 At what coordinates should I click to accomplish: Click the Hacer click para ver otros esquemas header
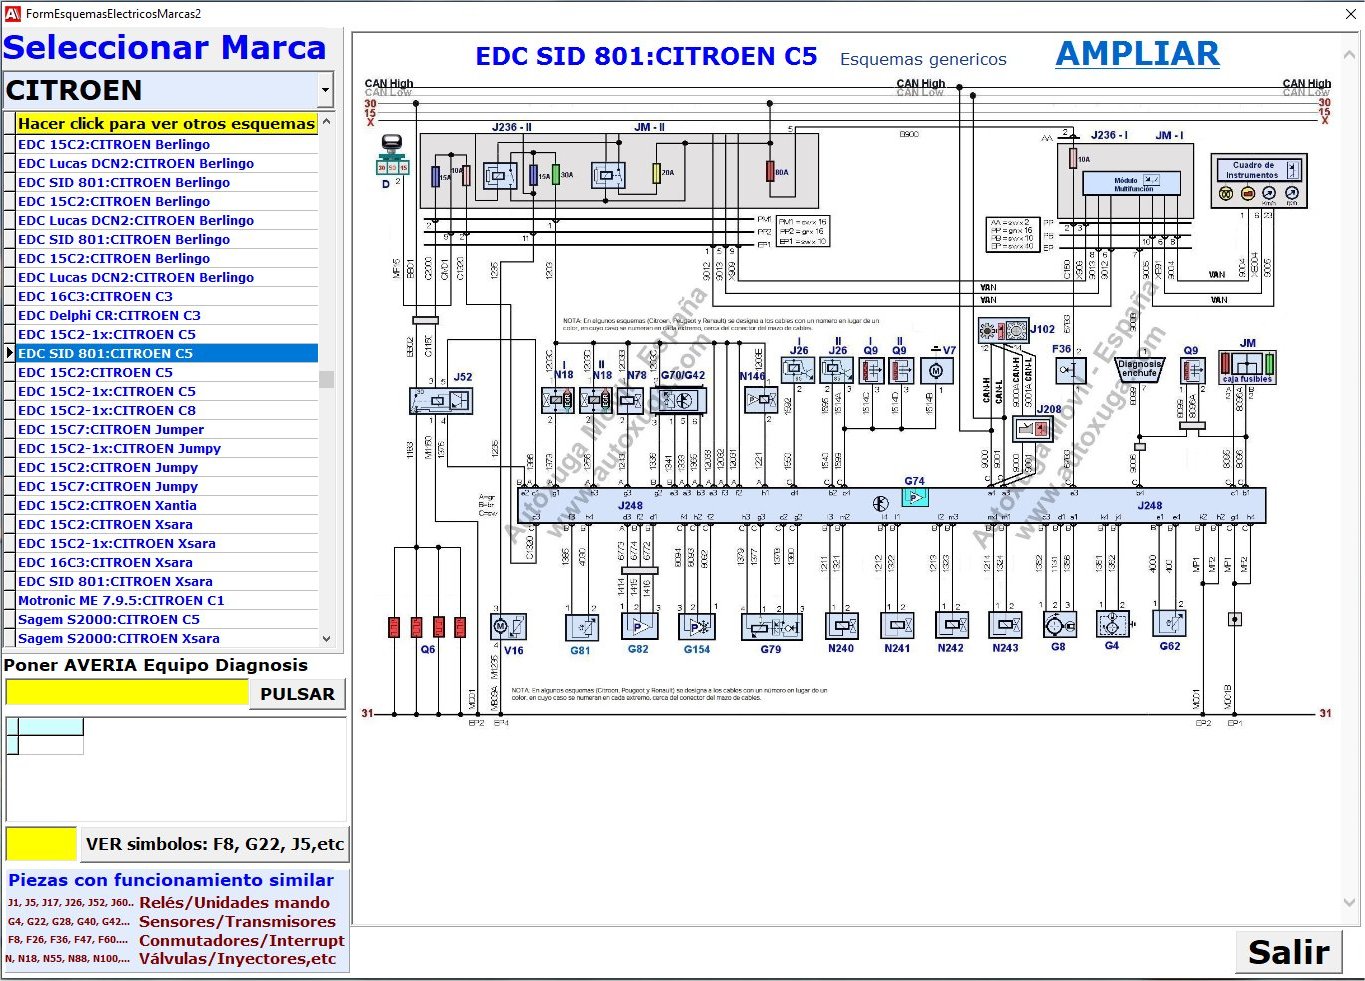(167, 124)
